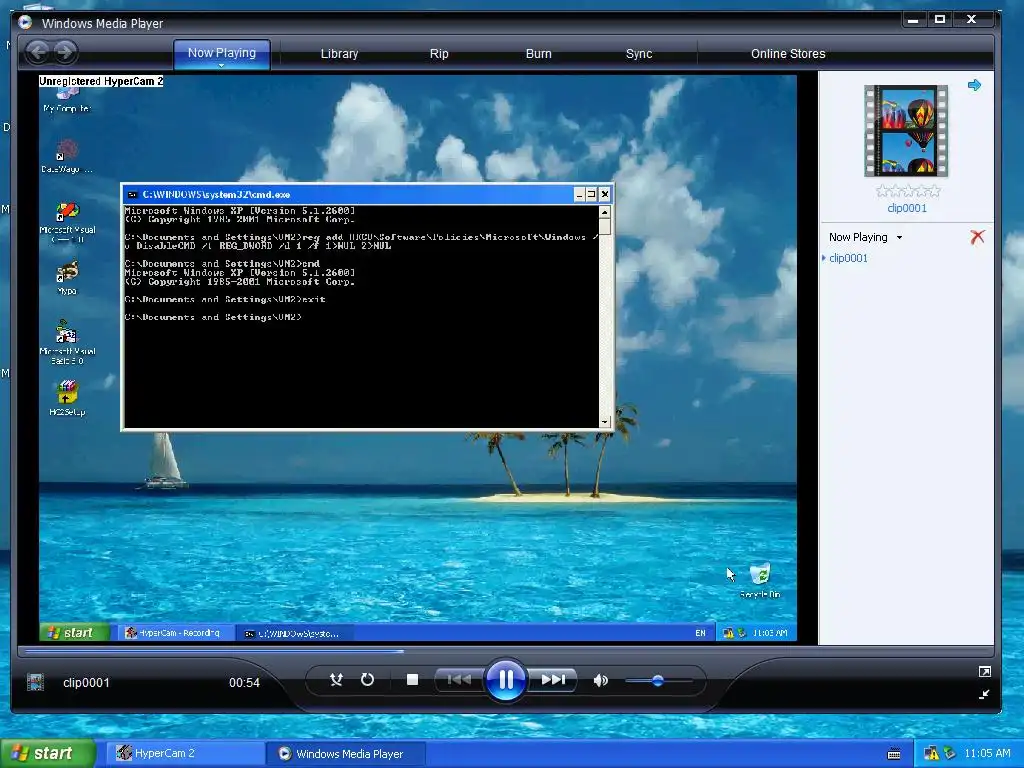Select clip0001 in the playlist
The image size is (1024, 768).
click(x=848, y=258)
